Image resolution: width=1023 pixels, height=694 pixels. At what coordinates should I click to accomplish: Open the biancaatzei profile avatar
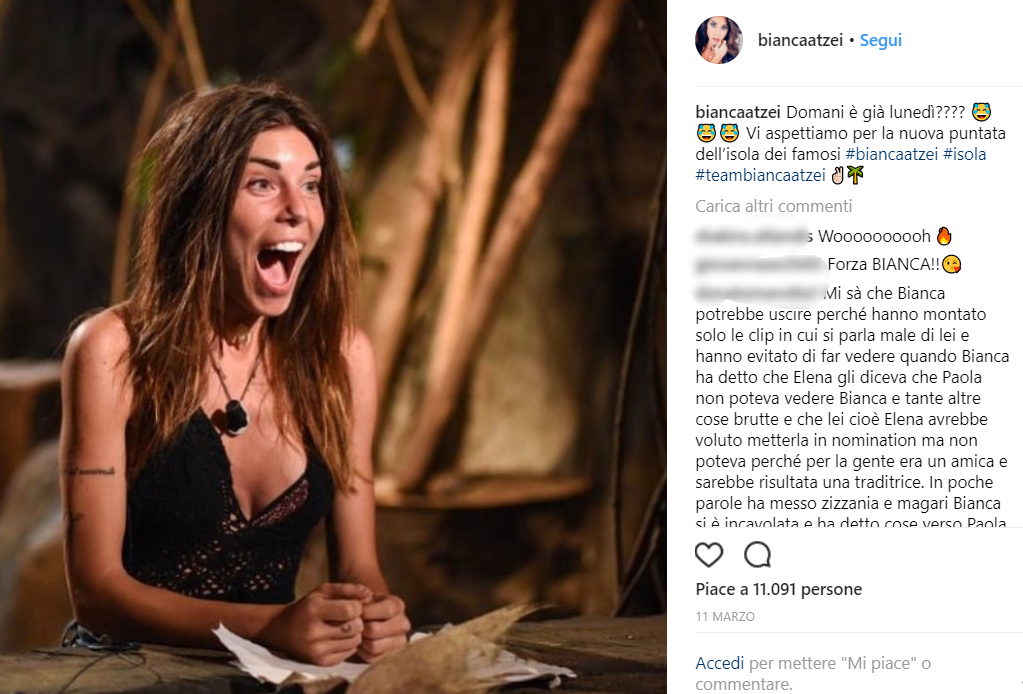click(x=718, y=41)
